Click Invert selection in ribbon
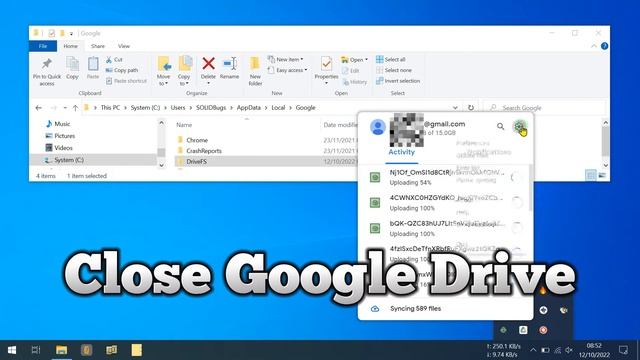The width and height of the screenshot is (640, 360). [398, 81]
